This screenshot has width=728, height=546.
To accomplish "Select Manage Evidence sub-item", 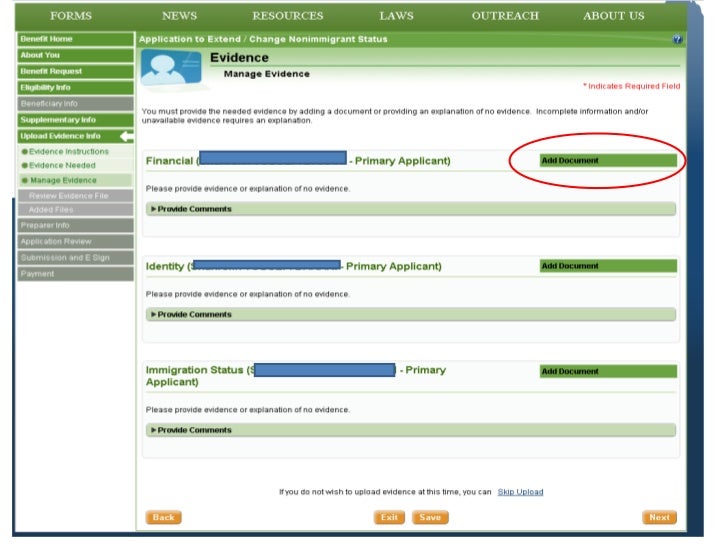I will point(76,180).
